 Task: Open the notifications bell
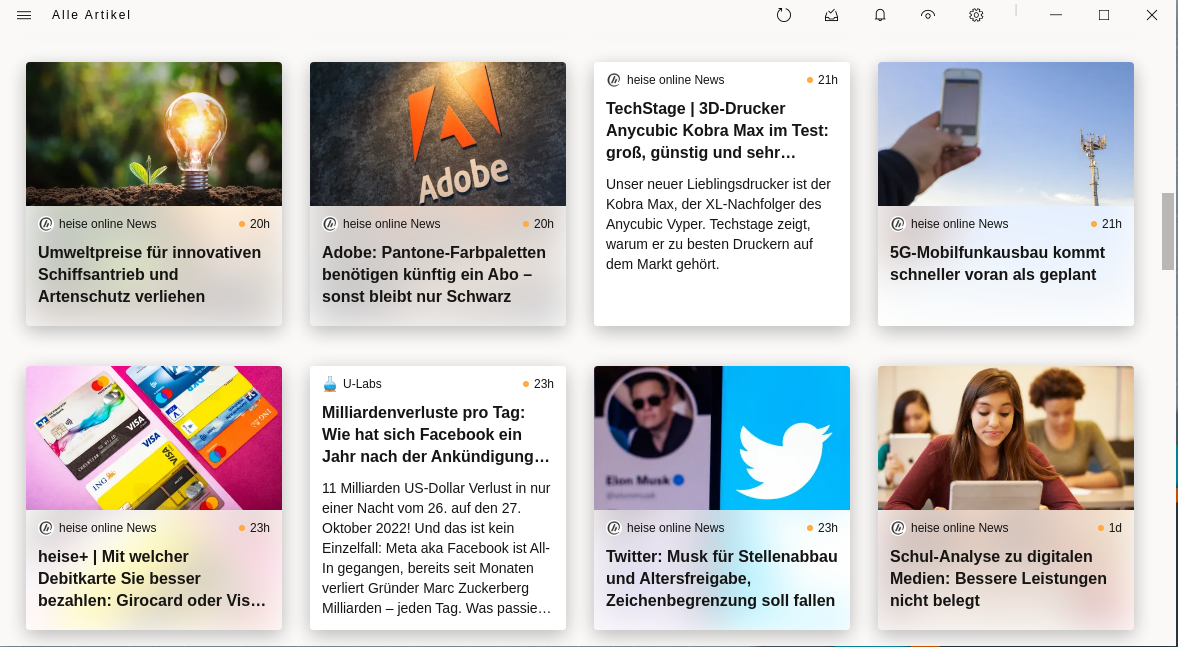click(x=880, y=15)
